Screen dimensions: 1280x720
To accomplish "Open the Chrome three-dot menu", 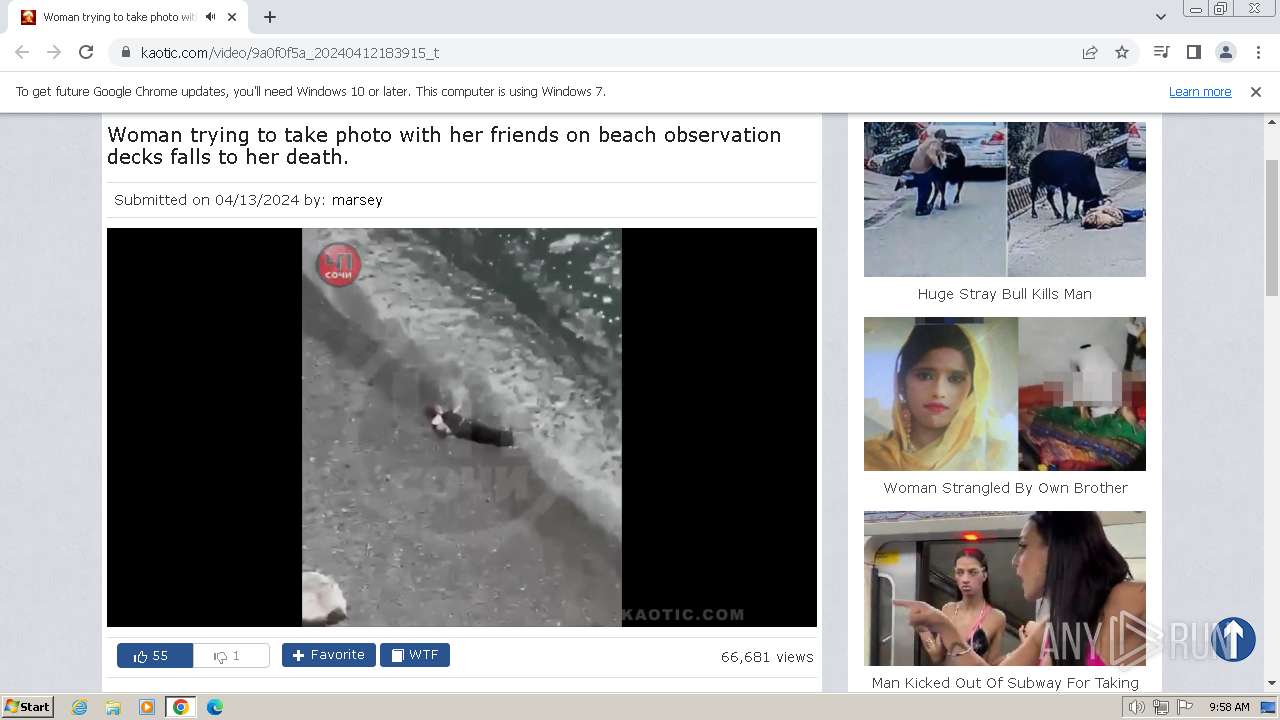I will pos(1258,52).
